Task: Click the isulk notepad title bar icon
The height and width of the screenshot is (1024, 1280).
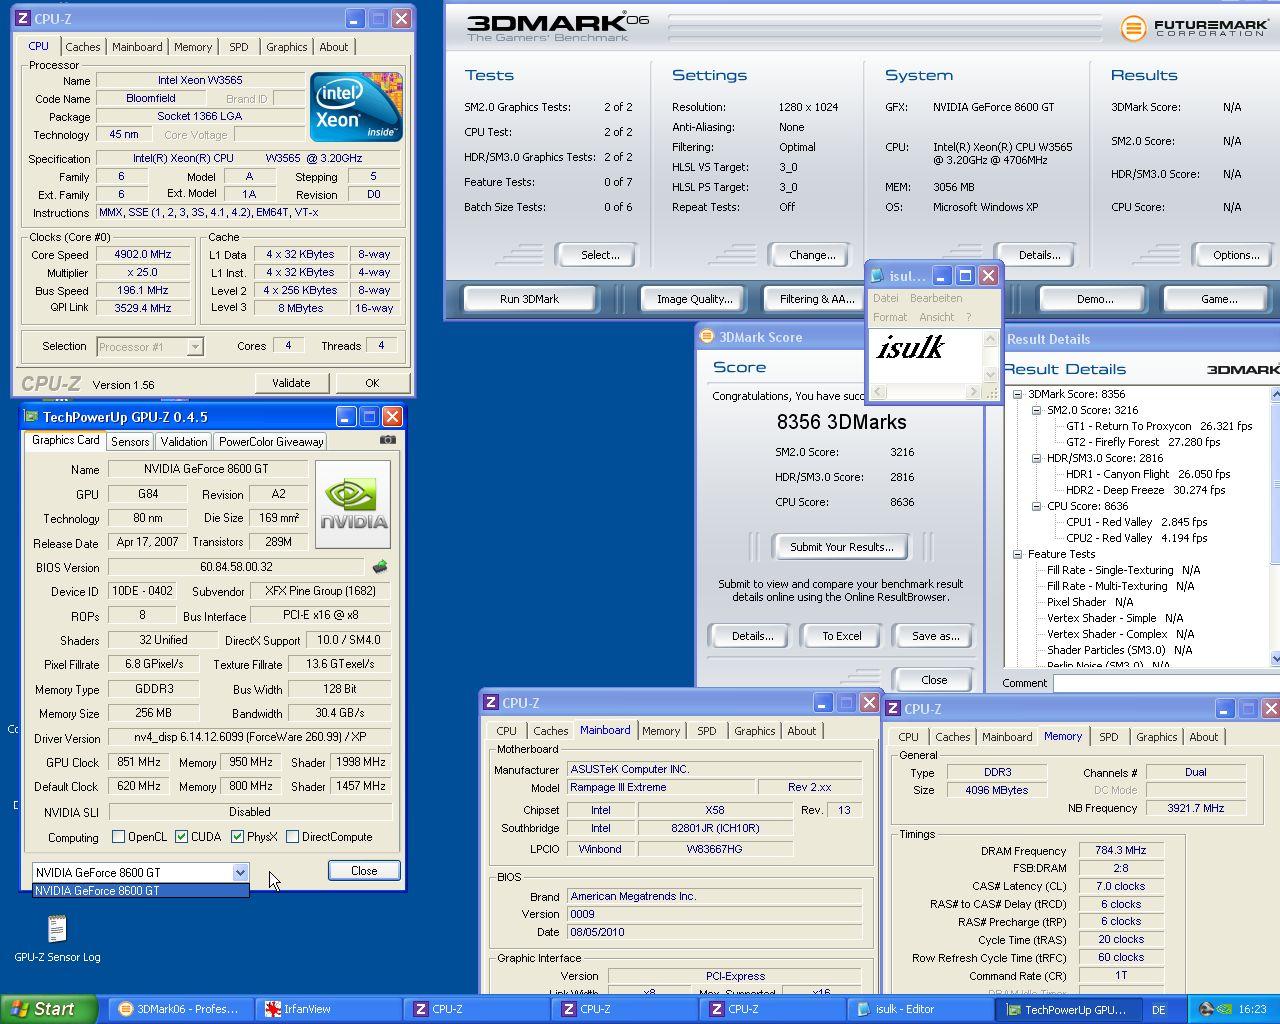Action: click(877, 276)
